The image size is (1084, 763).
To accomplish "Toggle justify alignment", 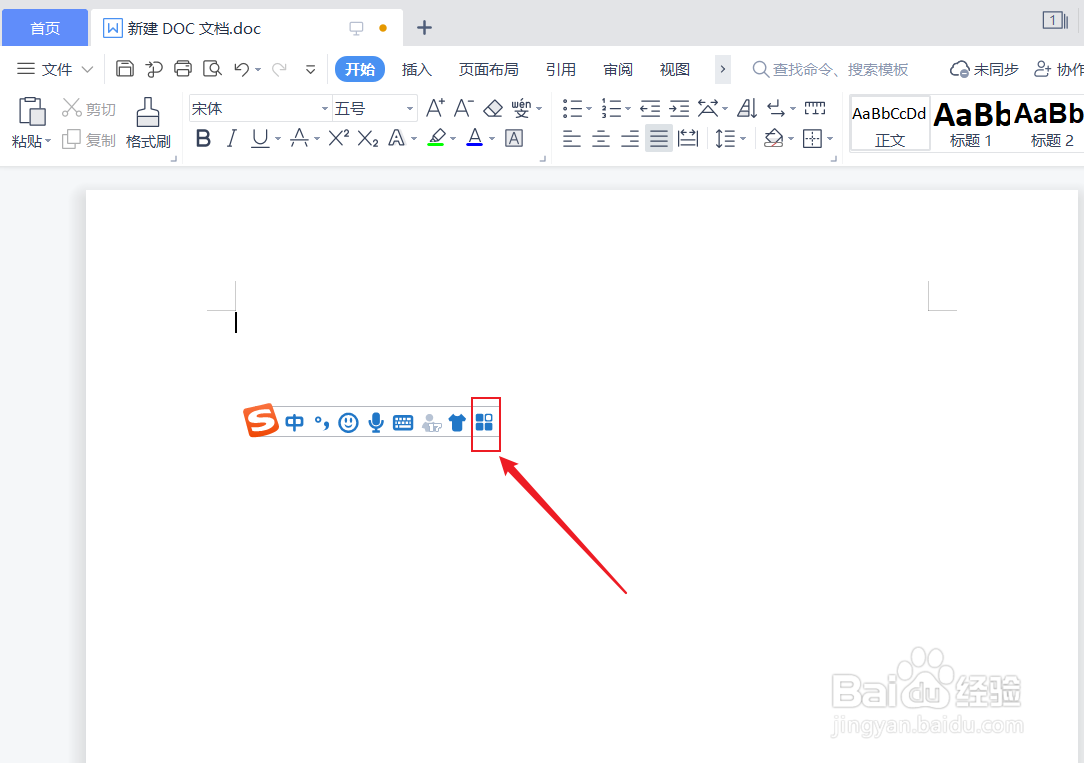I will pos(659,139).
